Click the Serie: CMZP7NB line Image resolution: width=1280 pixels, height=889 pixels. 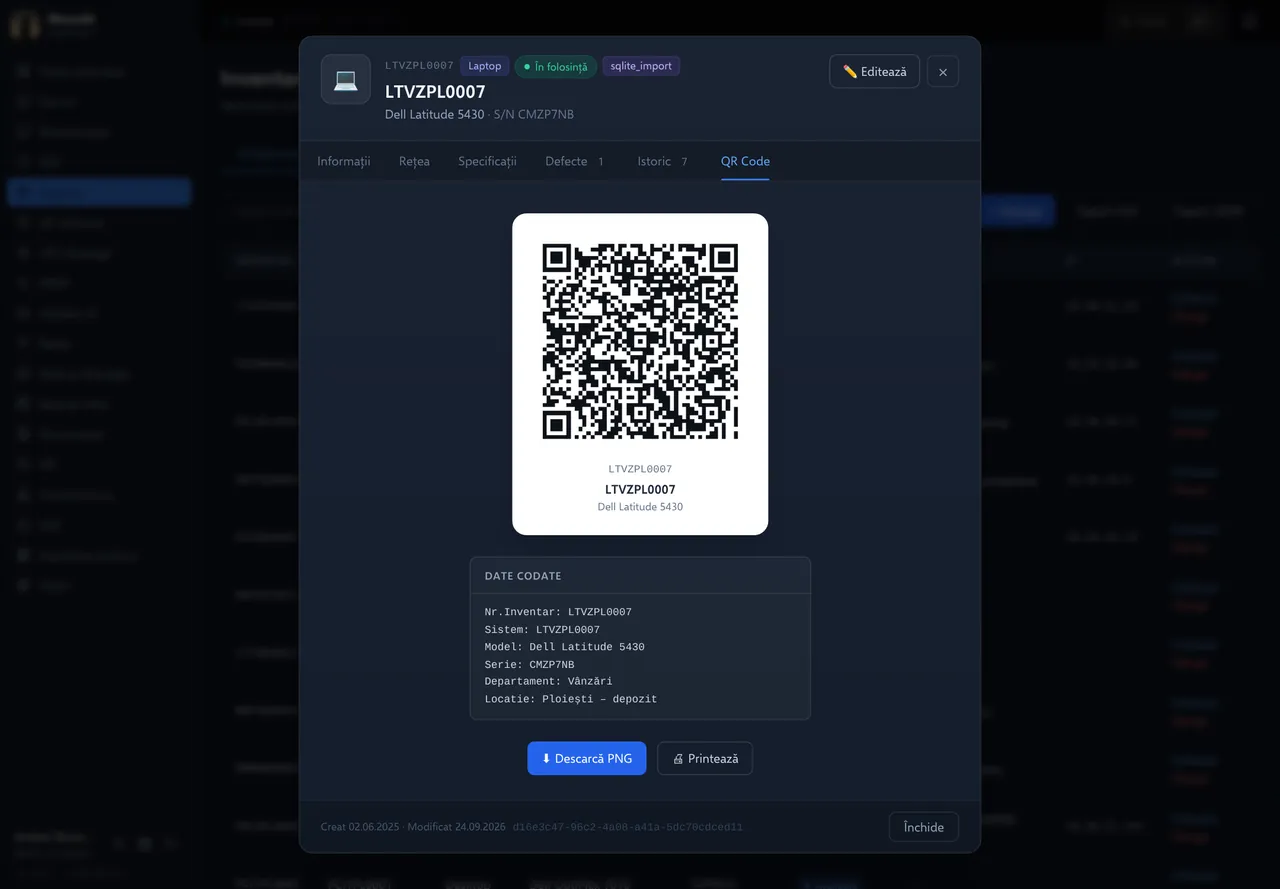pyautogui.click(x=530, y=664)
